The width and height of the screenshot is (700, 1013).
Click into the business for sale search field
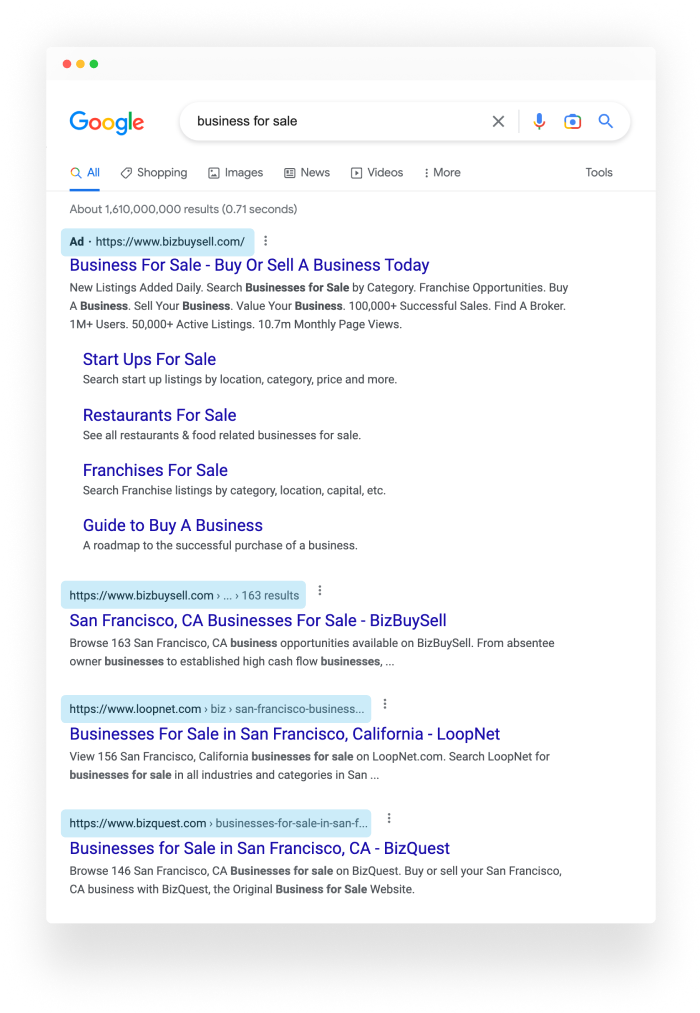(336, 121)
